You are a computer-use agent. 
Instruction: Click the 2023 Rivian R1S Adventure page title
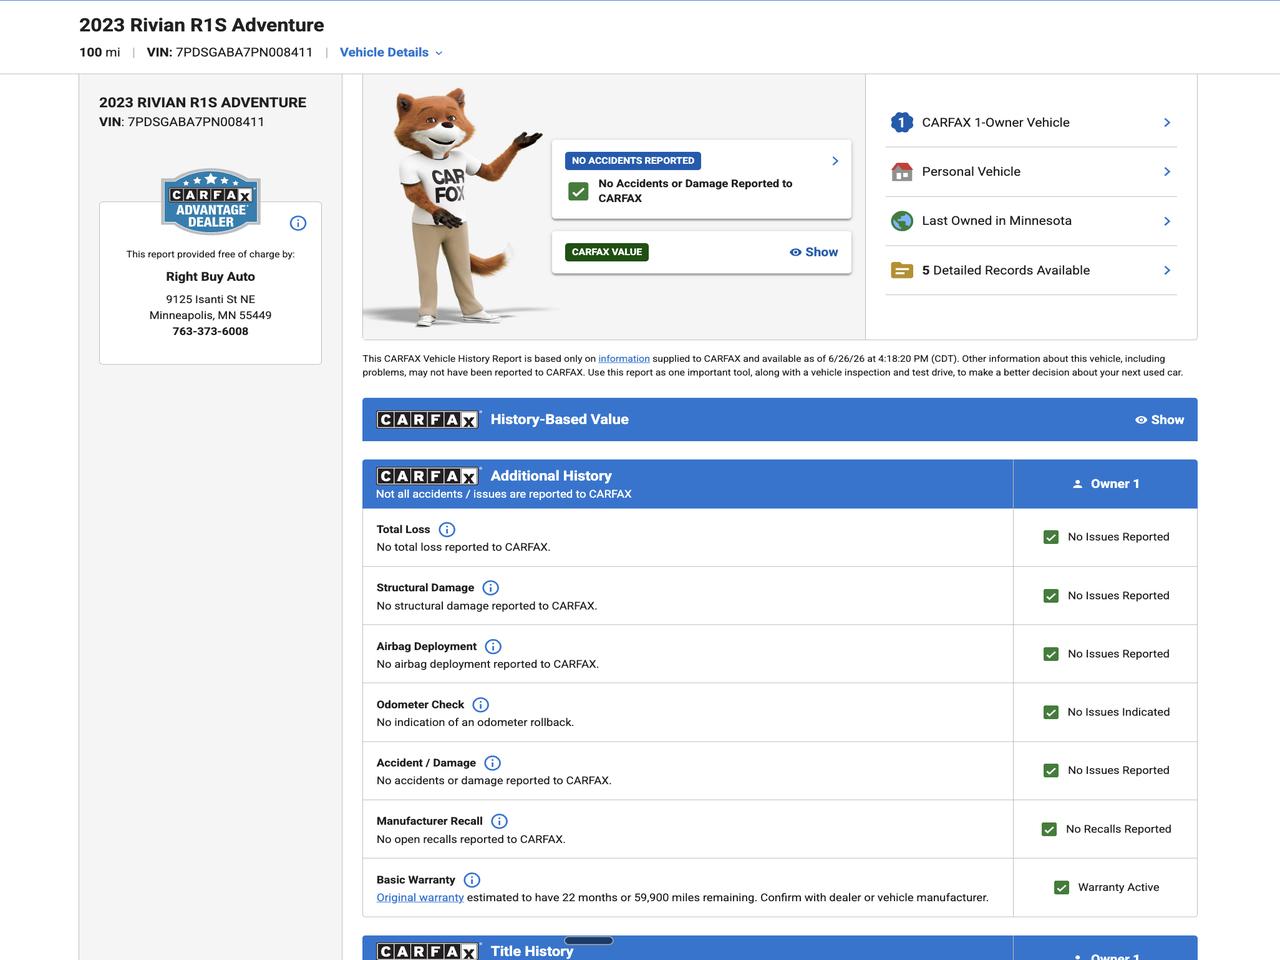[202, 25]
